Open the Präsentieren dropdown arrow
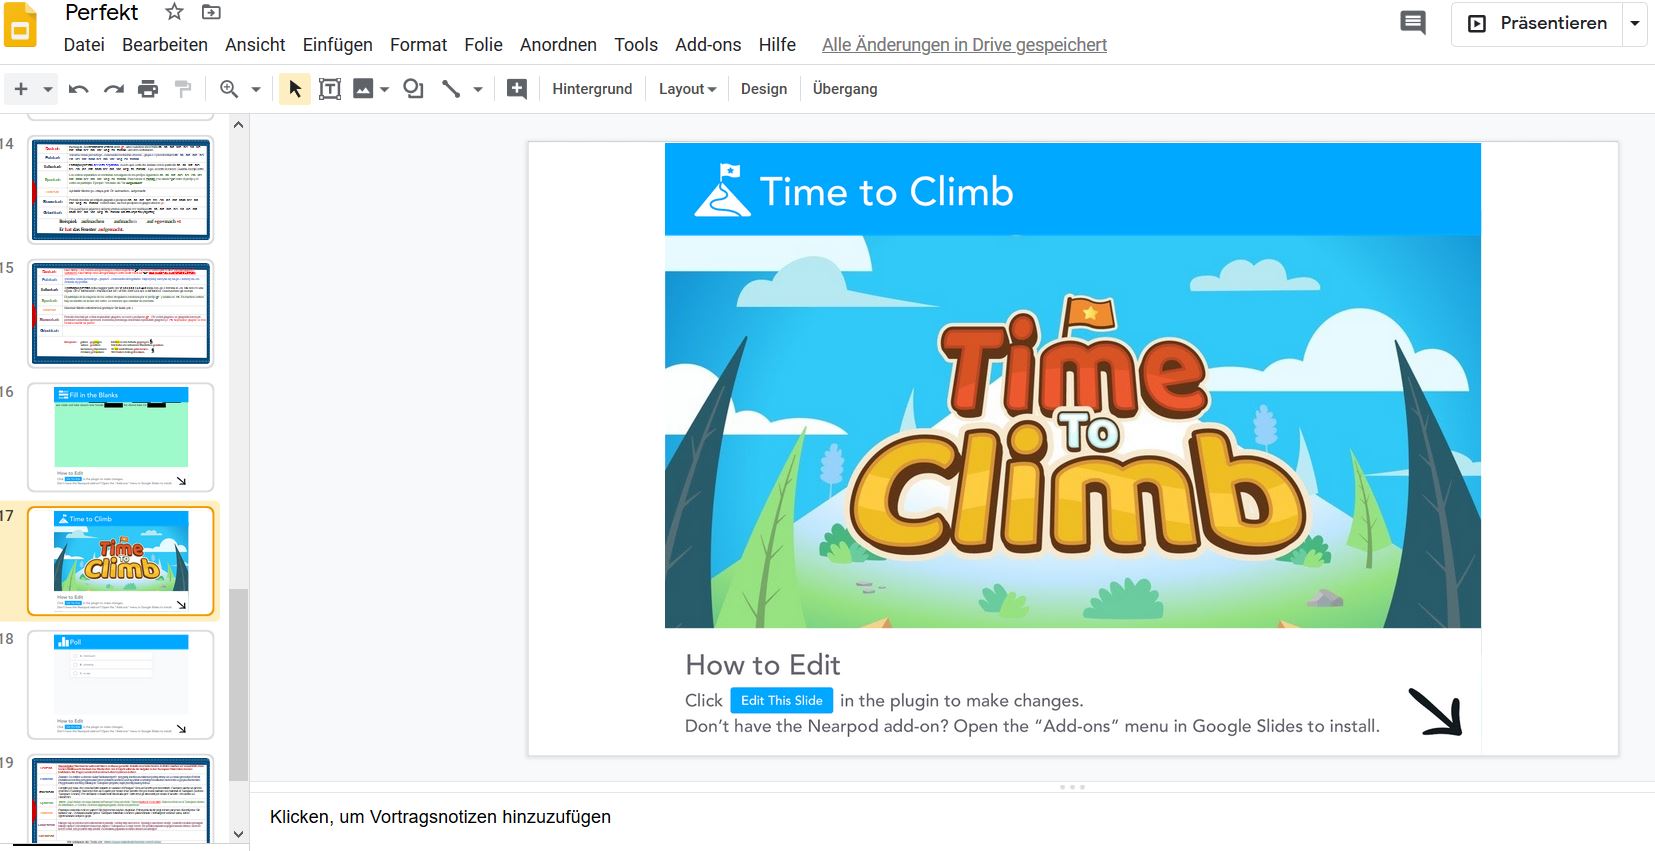This screenshot has width=1655, height=851. pyautogui.click(x=1635, y=23)
